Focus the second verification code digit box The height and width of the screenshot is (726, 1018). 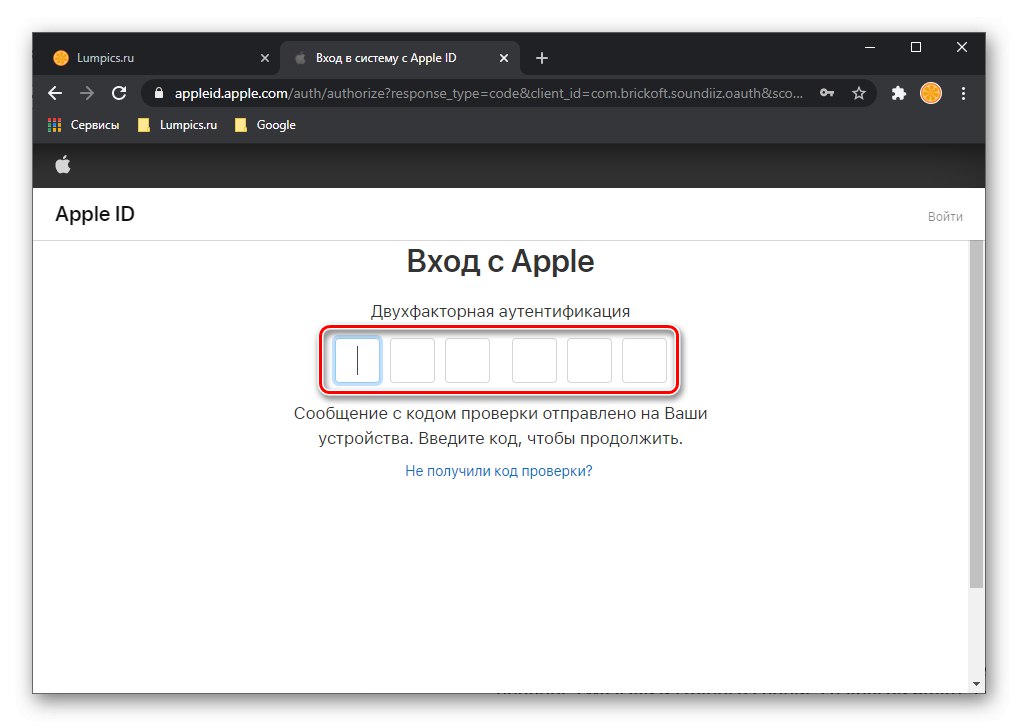point(412,360)
